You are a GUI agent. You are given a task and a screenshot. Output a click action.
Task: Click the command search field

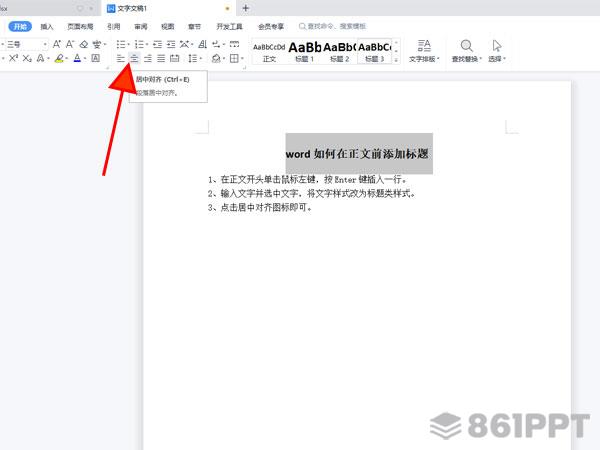point(332,26)
